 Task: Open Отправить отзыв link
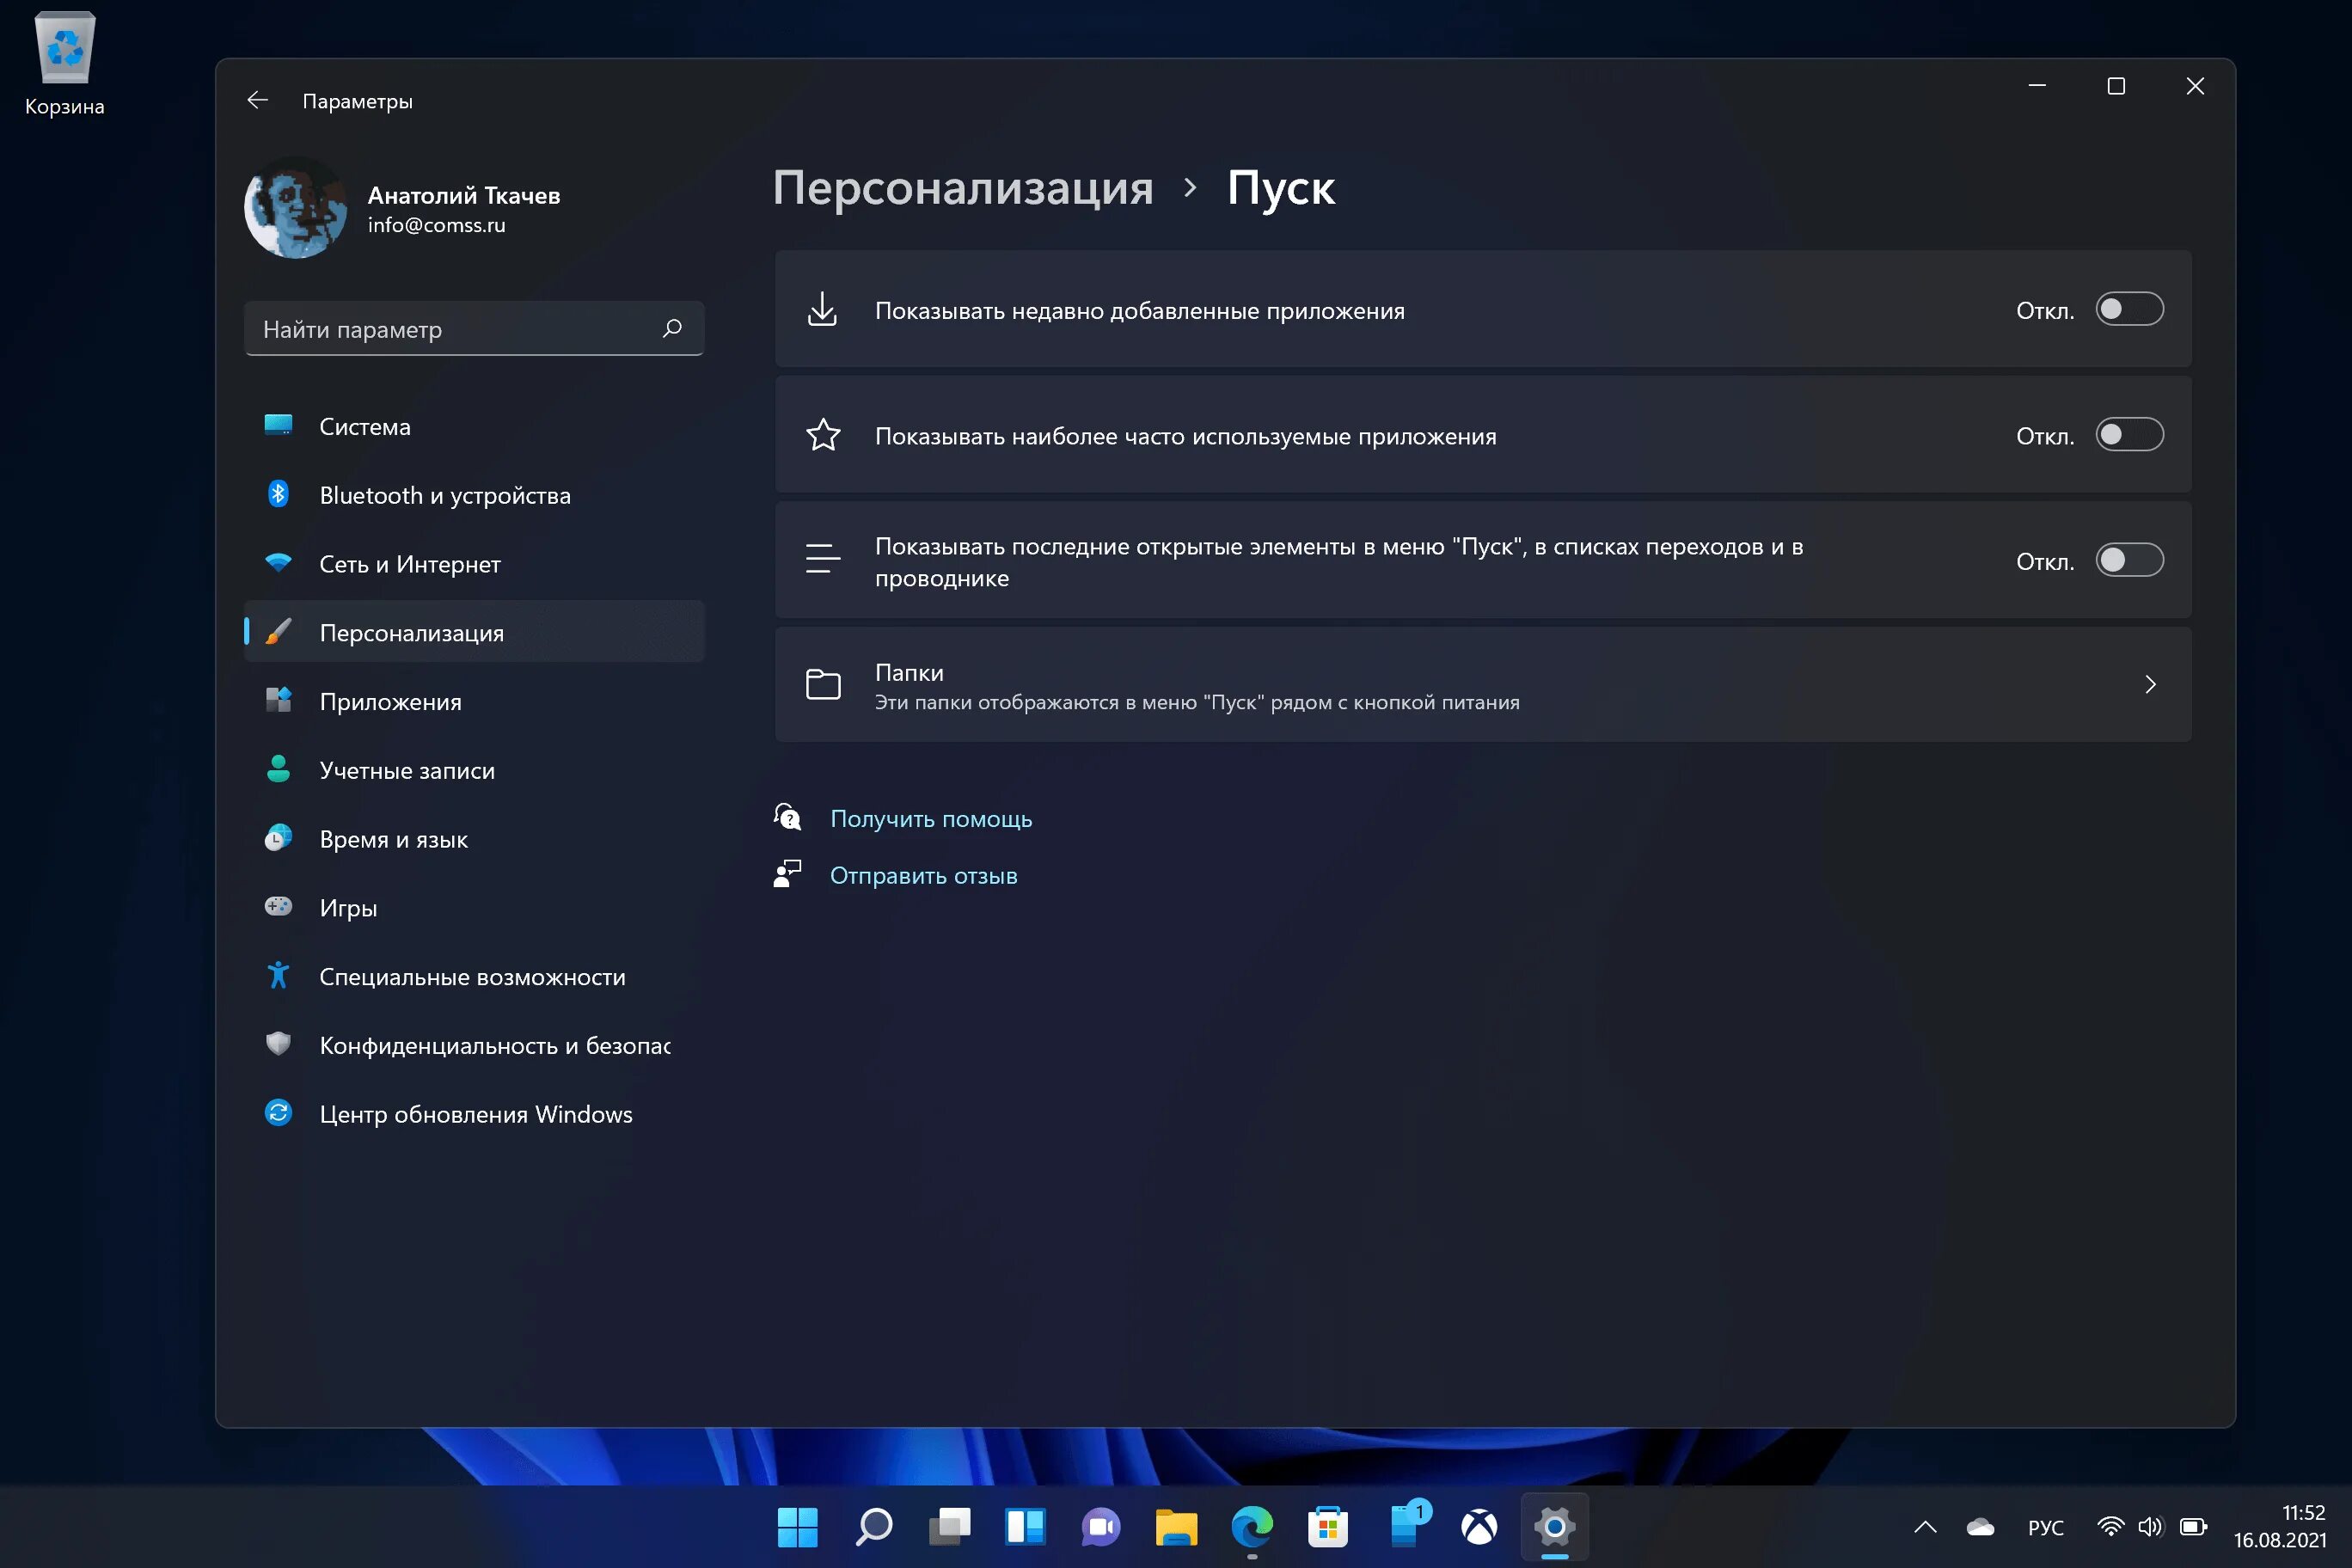coord(924,876)
